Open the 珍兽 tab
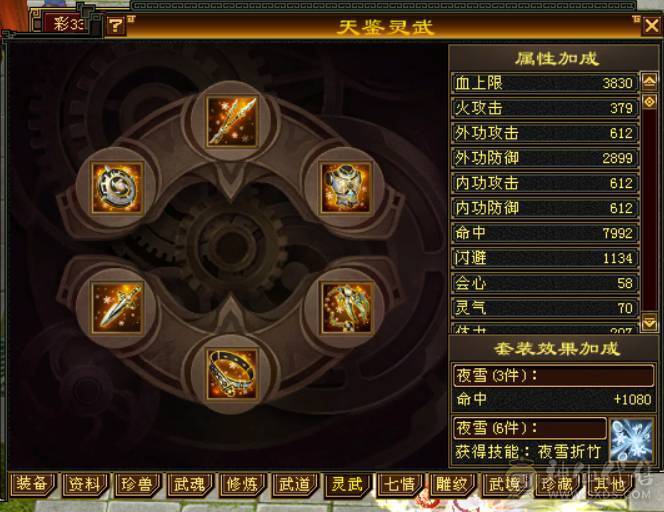Viewport: 664px width, 512px height. [x=137, y=484]
